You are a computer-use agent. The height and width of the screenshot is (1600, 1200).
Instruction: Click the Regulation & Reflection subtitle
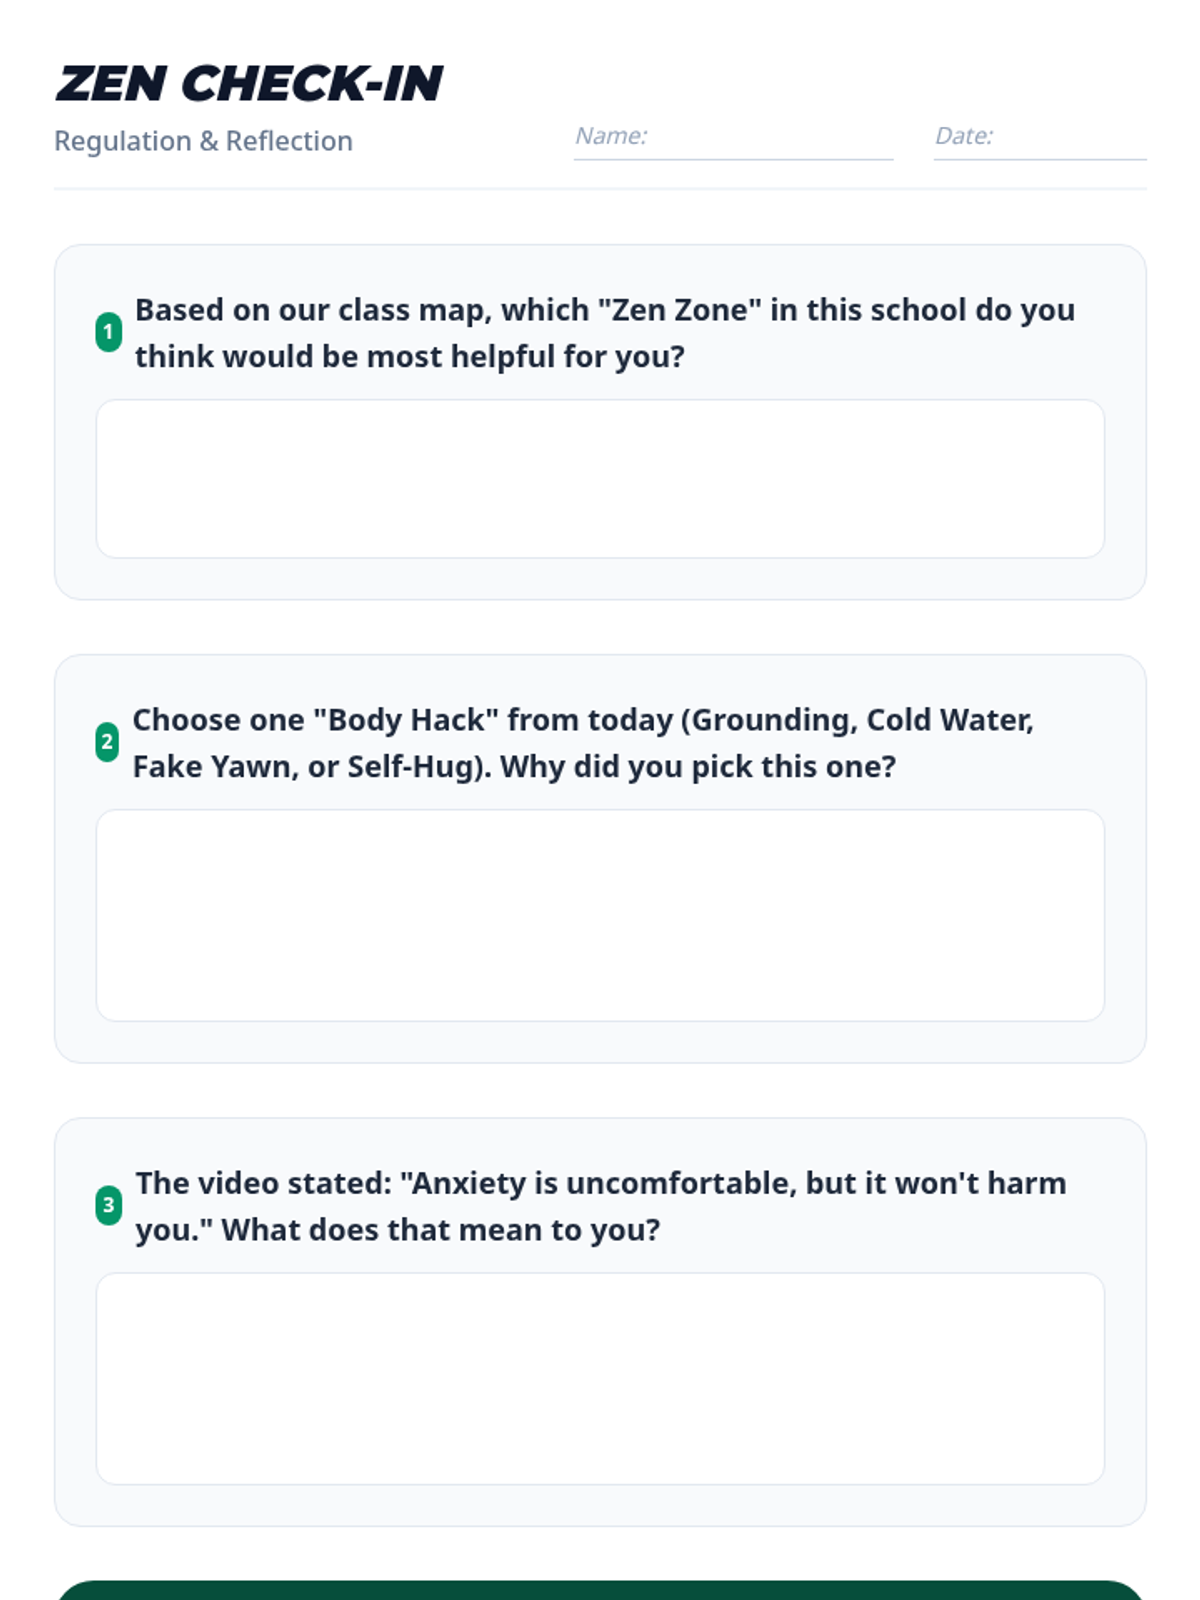pyautogui.click(x=203, y=141)
